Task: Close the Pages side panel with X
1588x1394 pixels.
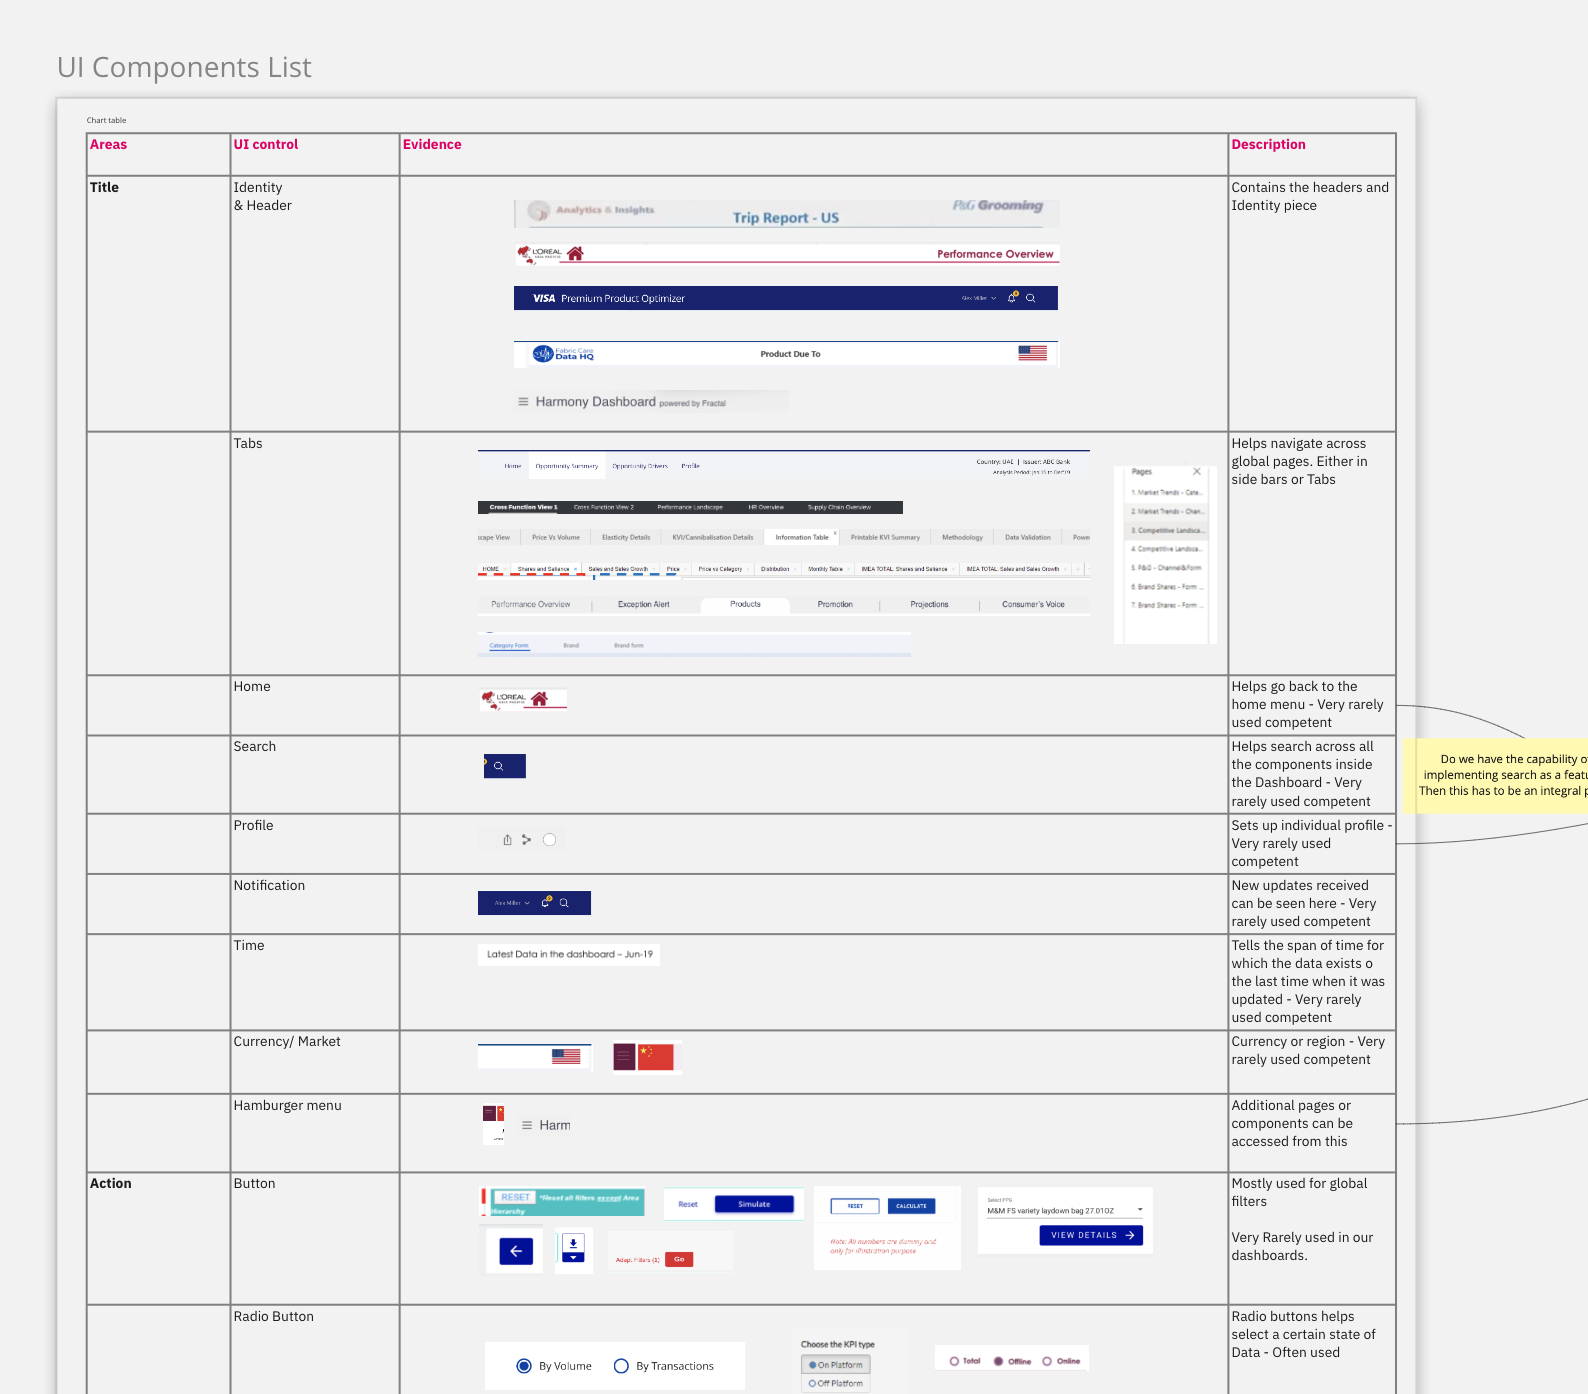Action: [1196, 471]
